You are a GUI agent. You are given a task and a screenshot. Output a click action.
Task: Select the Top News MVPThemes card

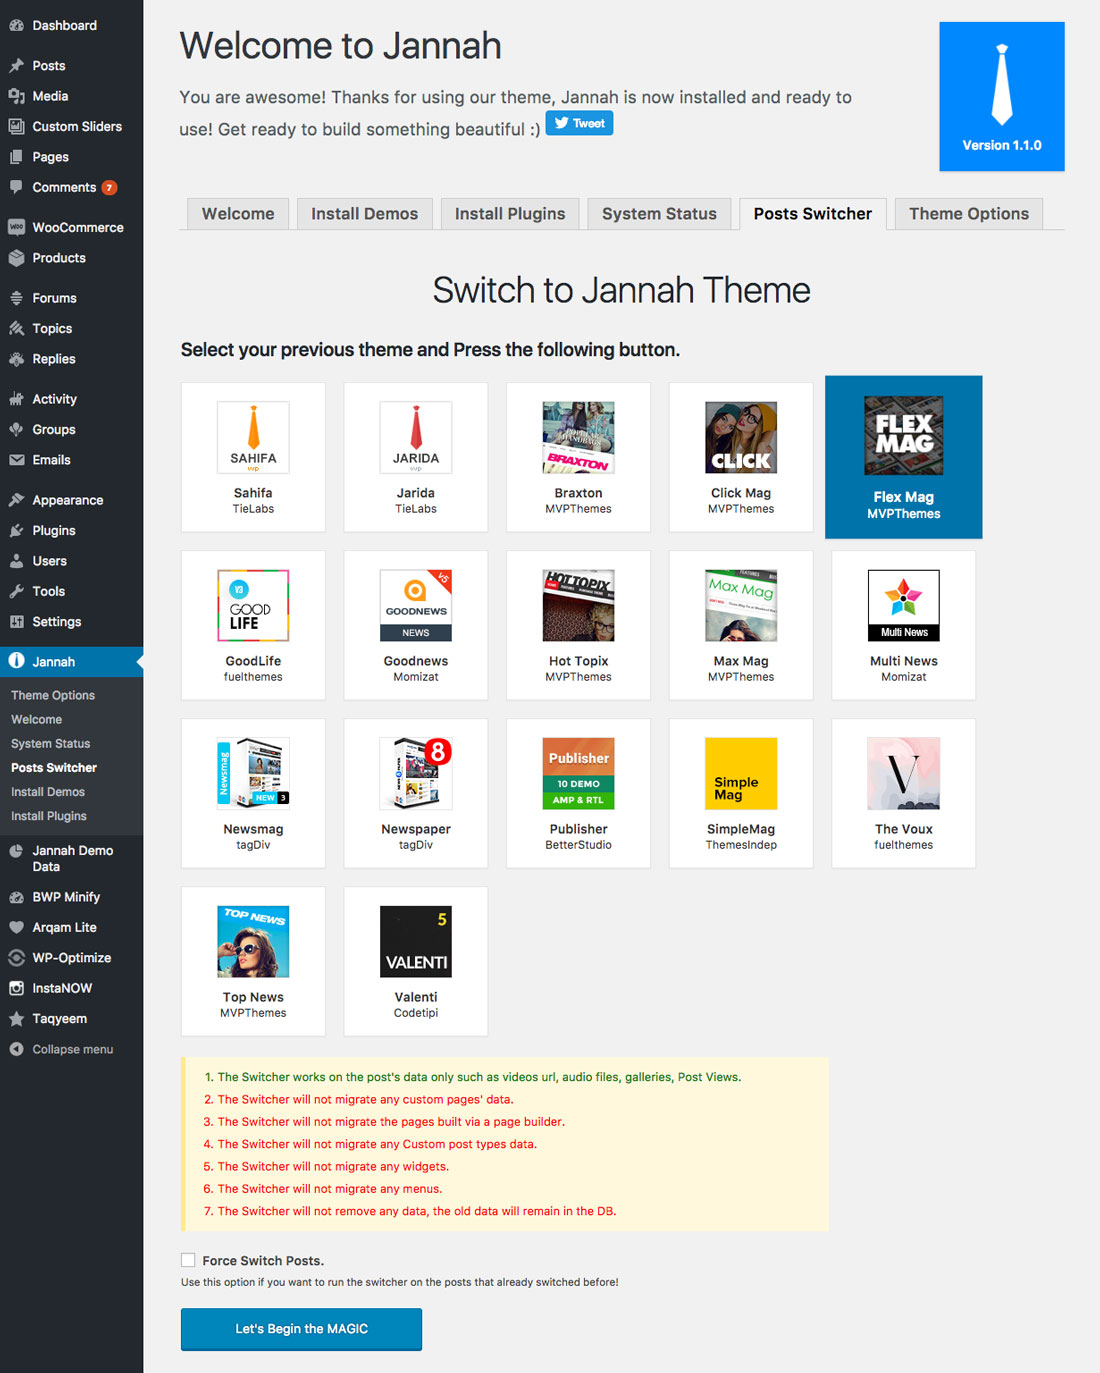point(253,961)
